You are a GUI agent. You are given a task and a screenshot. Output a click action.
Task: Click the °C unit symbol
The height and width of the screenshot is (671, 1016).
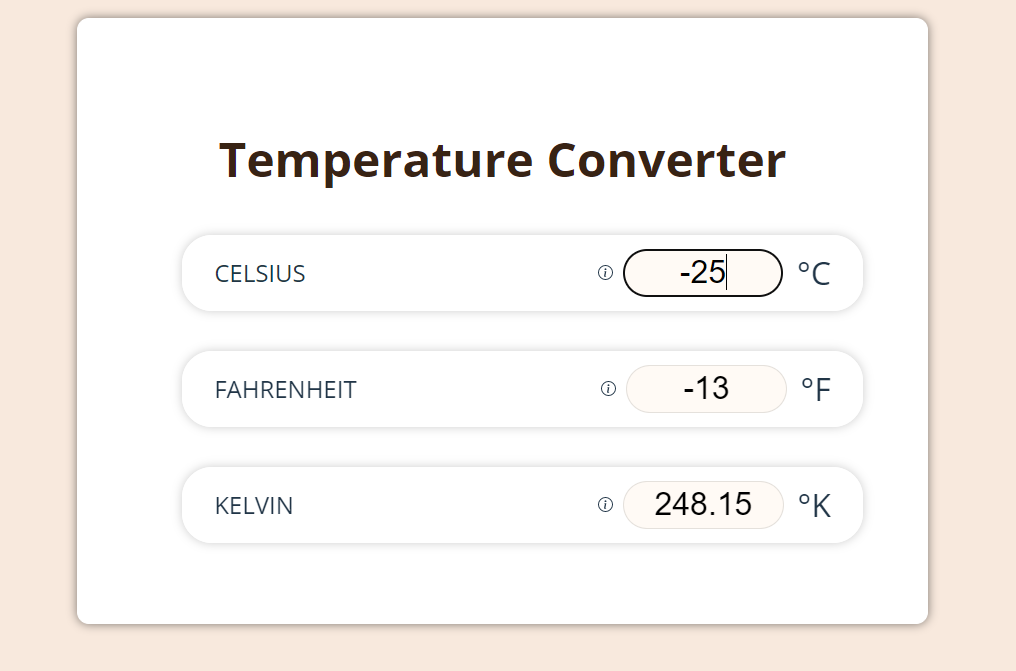coord(812,272)
